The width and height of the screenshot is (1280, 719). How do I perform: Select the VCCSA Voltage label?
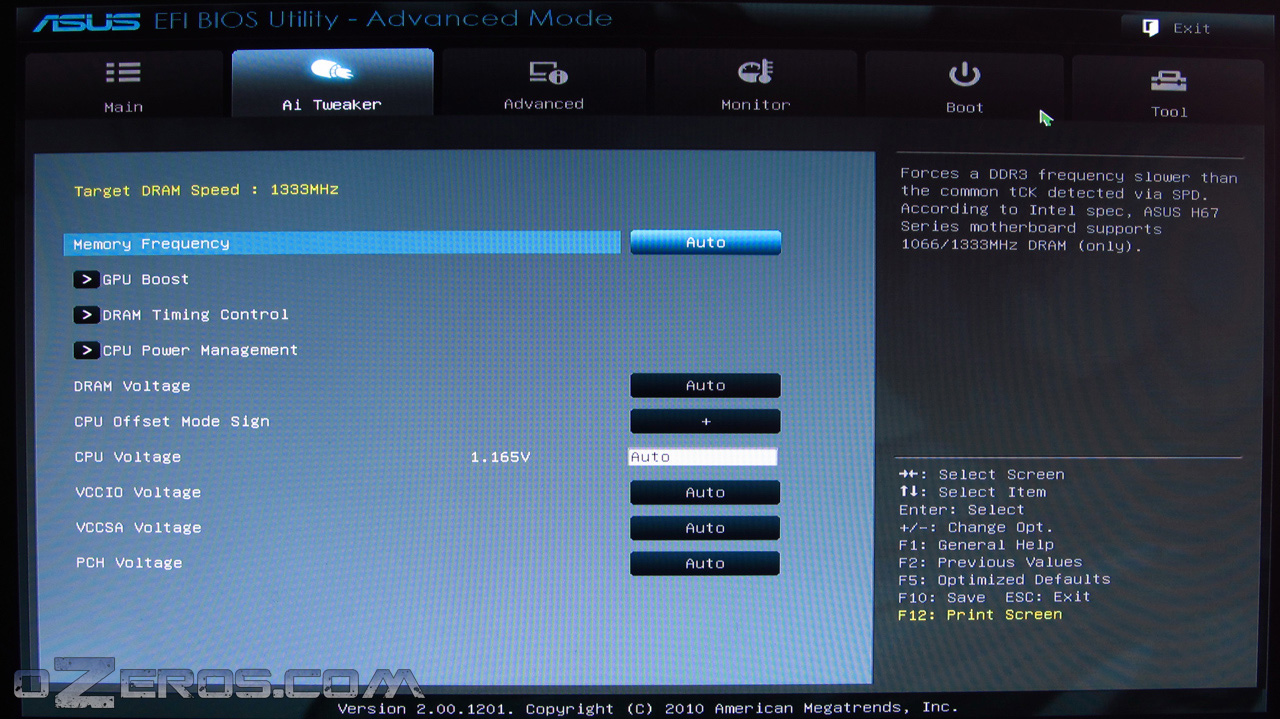point(138,528)
